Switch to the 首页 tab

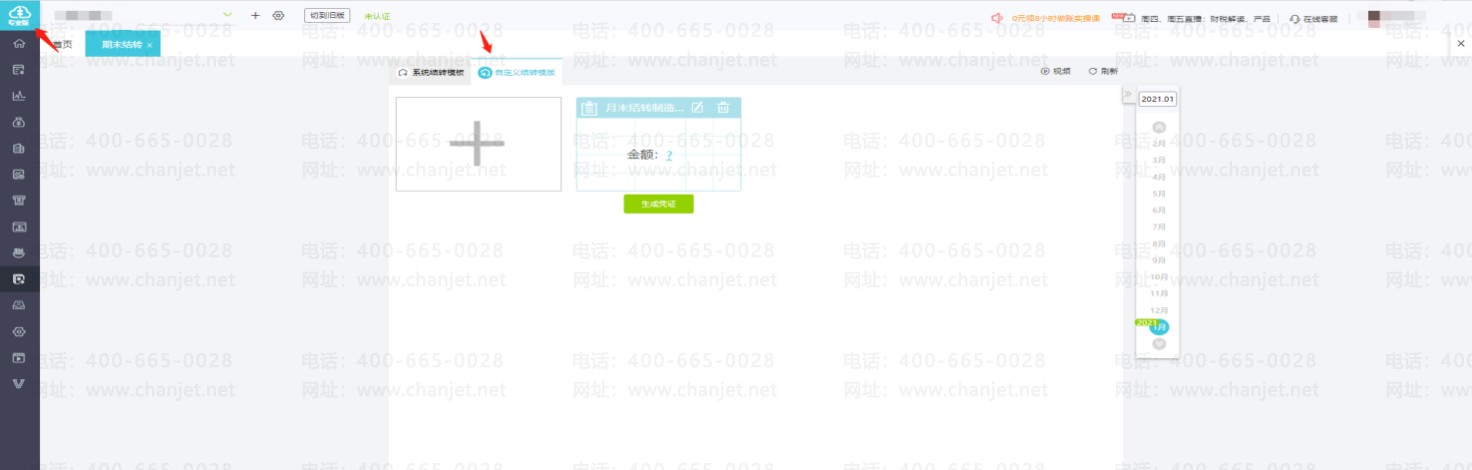tap(62, 44)
